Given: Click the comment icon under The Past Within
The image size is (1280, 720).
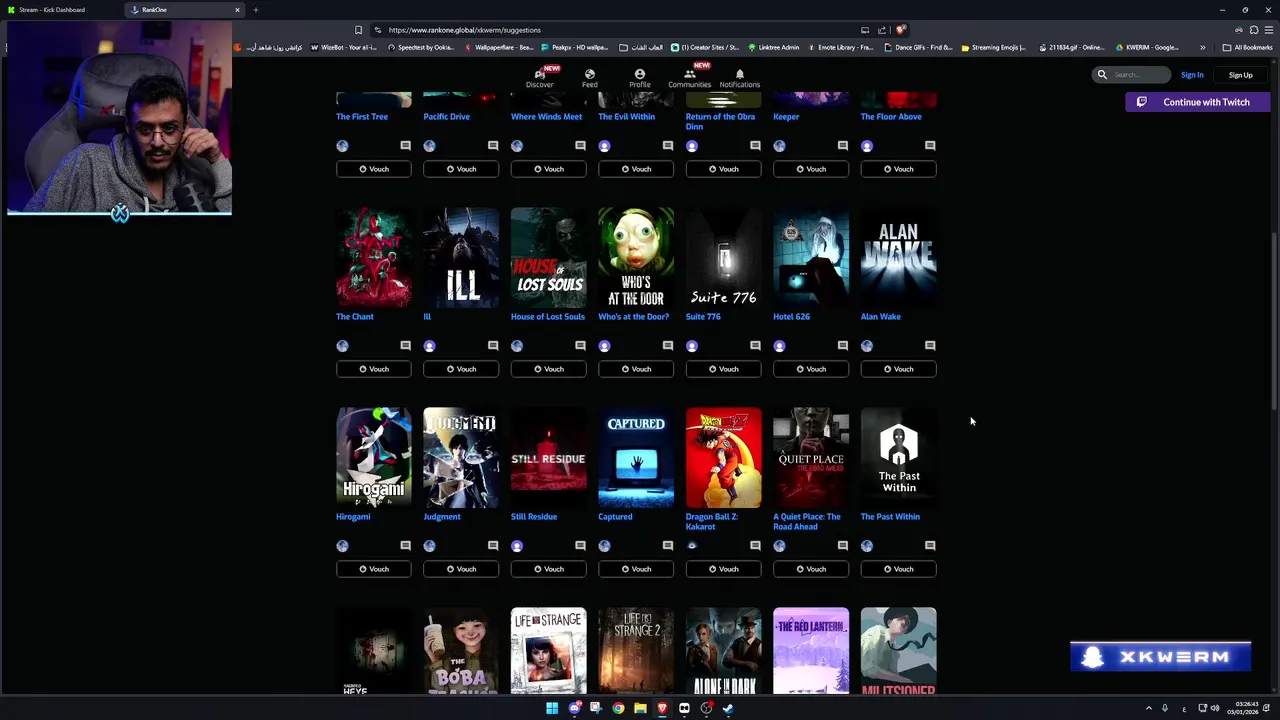Looking at the screenshot, I should tap(930, 546).
